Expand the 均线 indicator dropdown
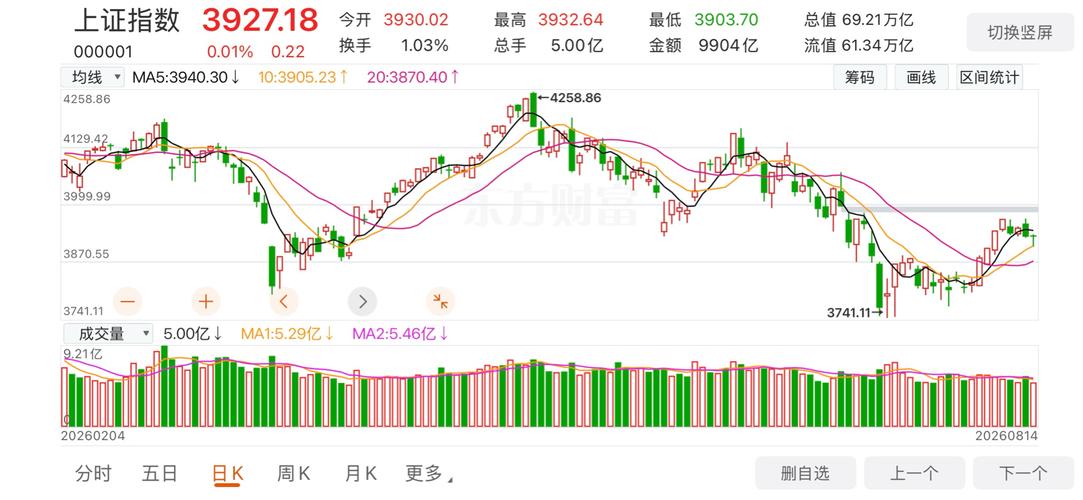This screenshot has width=1083, height=500. point(93,77)
